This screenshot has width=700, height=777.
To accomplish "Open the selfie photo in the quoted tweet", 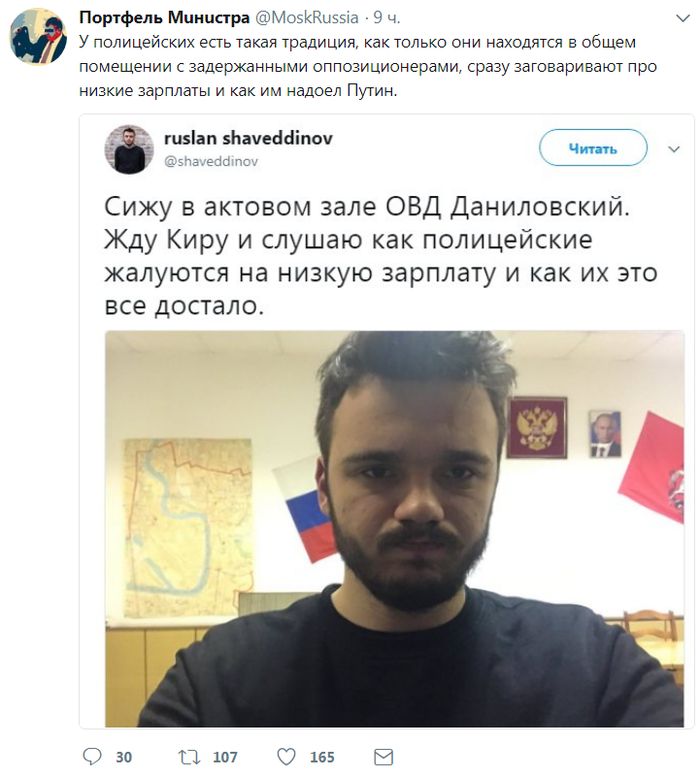I will (x=394, y=529).
